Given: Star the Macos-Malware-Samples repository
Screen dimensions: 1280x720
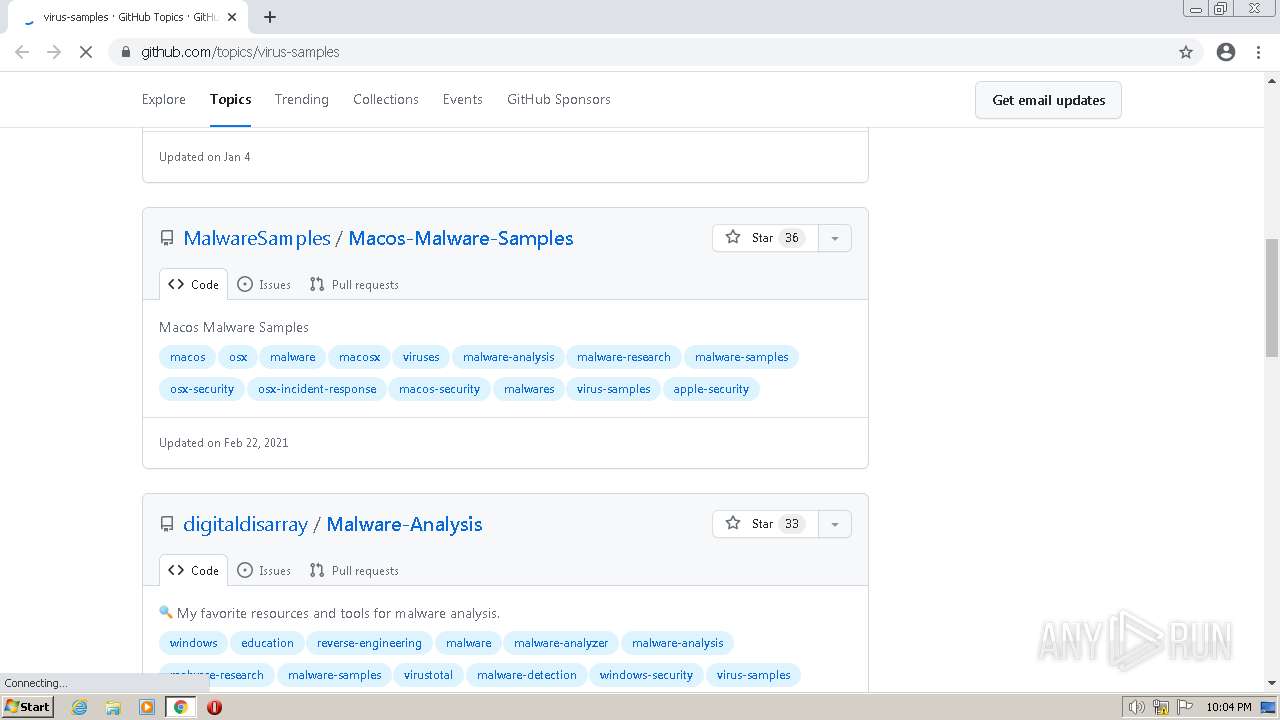Looking at the screenshot, I should pyautogui.click(x=765, y=238).
